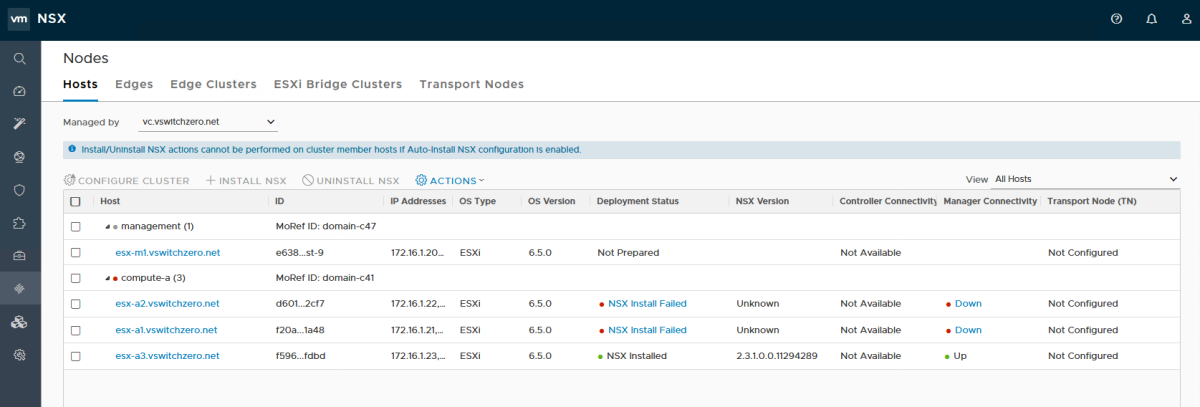Image resolution: width=1200 pixels, height=407 pixels.
Task: Collapse the compute-a cluster group
Action: tap(107, 278)
